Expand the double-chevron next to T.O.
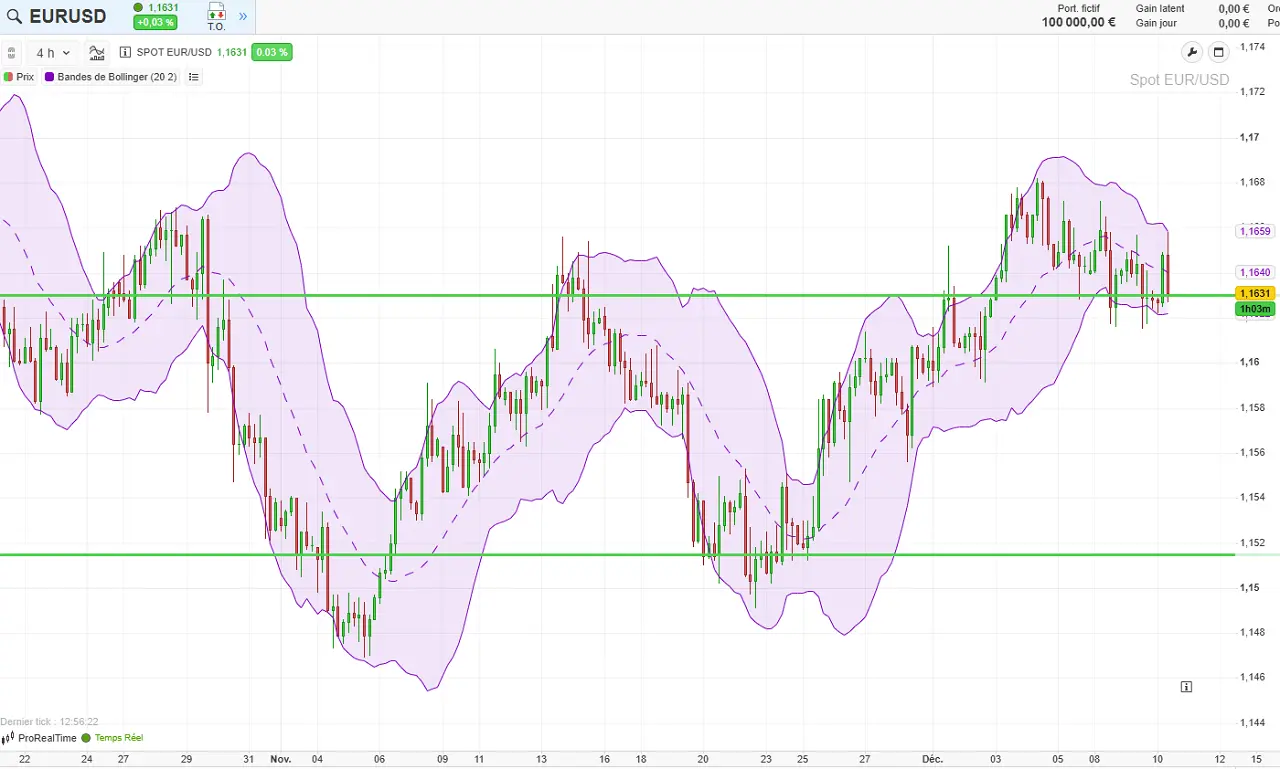The width and height of the screenshot is (1280, 769). (x=243, y=16)
